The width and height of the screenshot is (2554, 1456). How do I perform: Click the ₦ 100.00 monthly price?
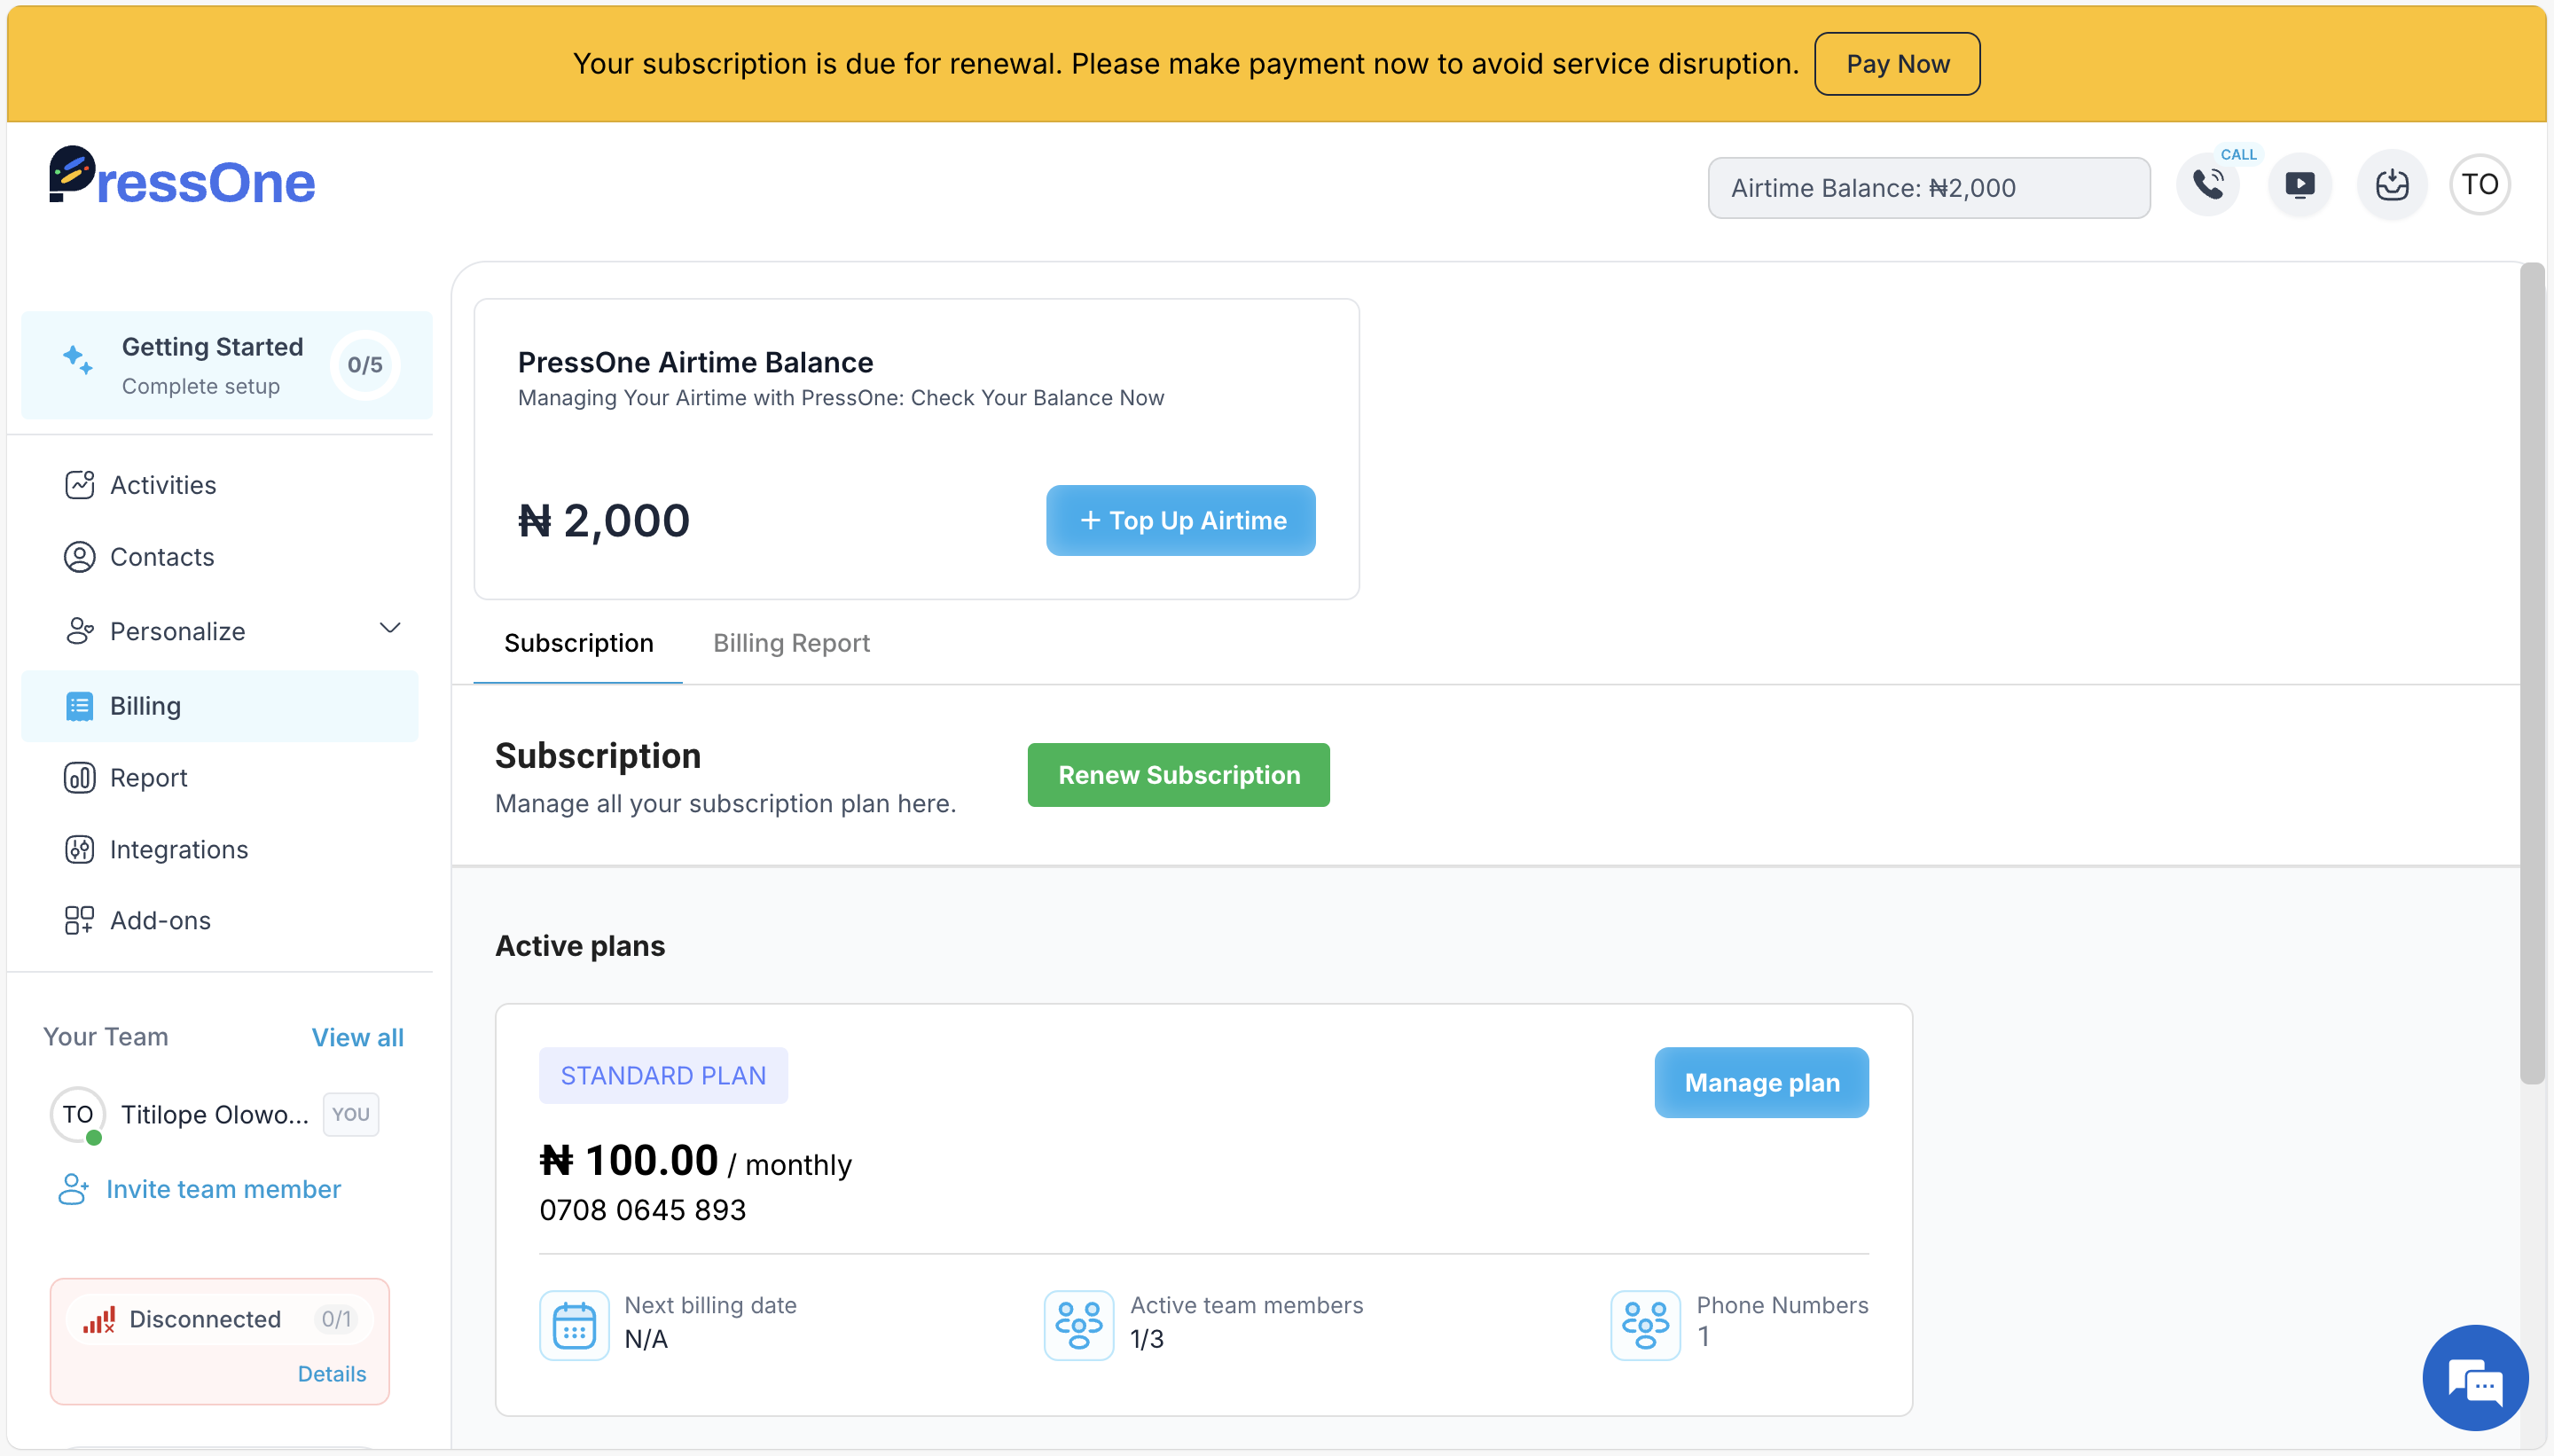coord(695,1162)
